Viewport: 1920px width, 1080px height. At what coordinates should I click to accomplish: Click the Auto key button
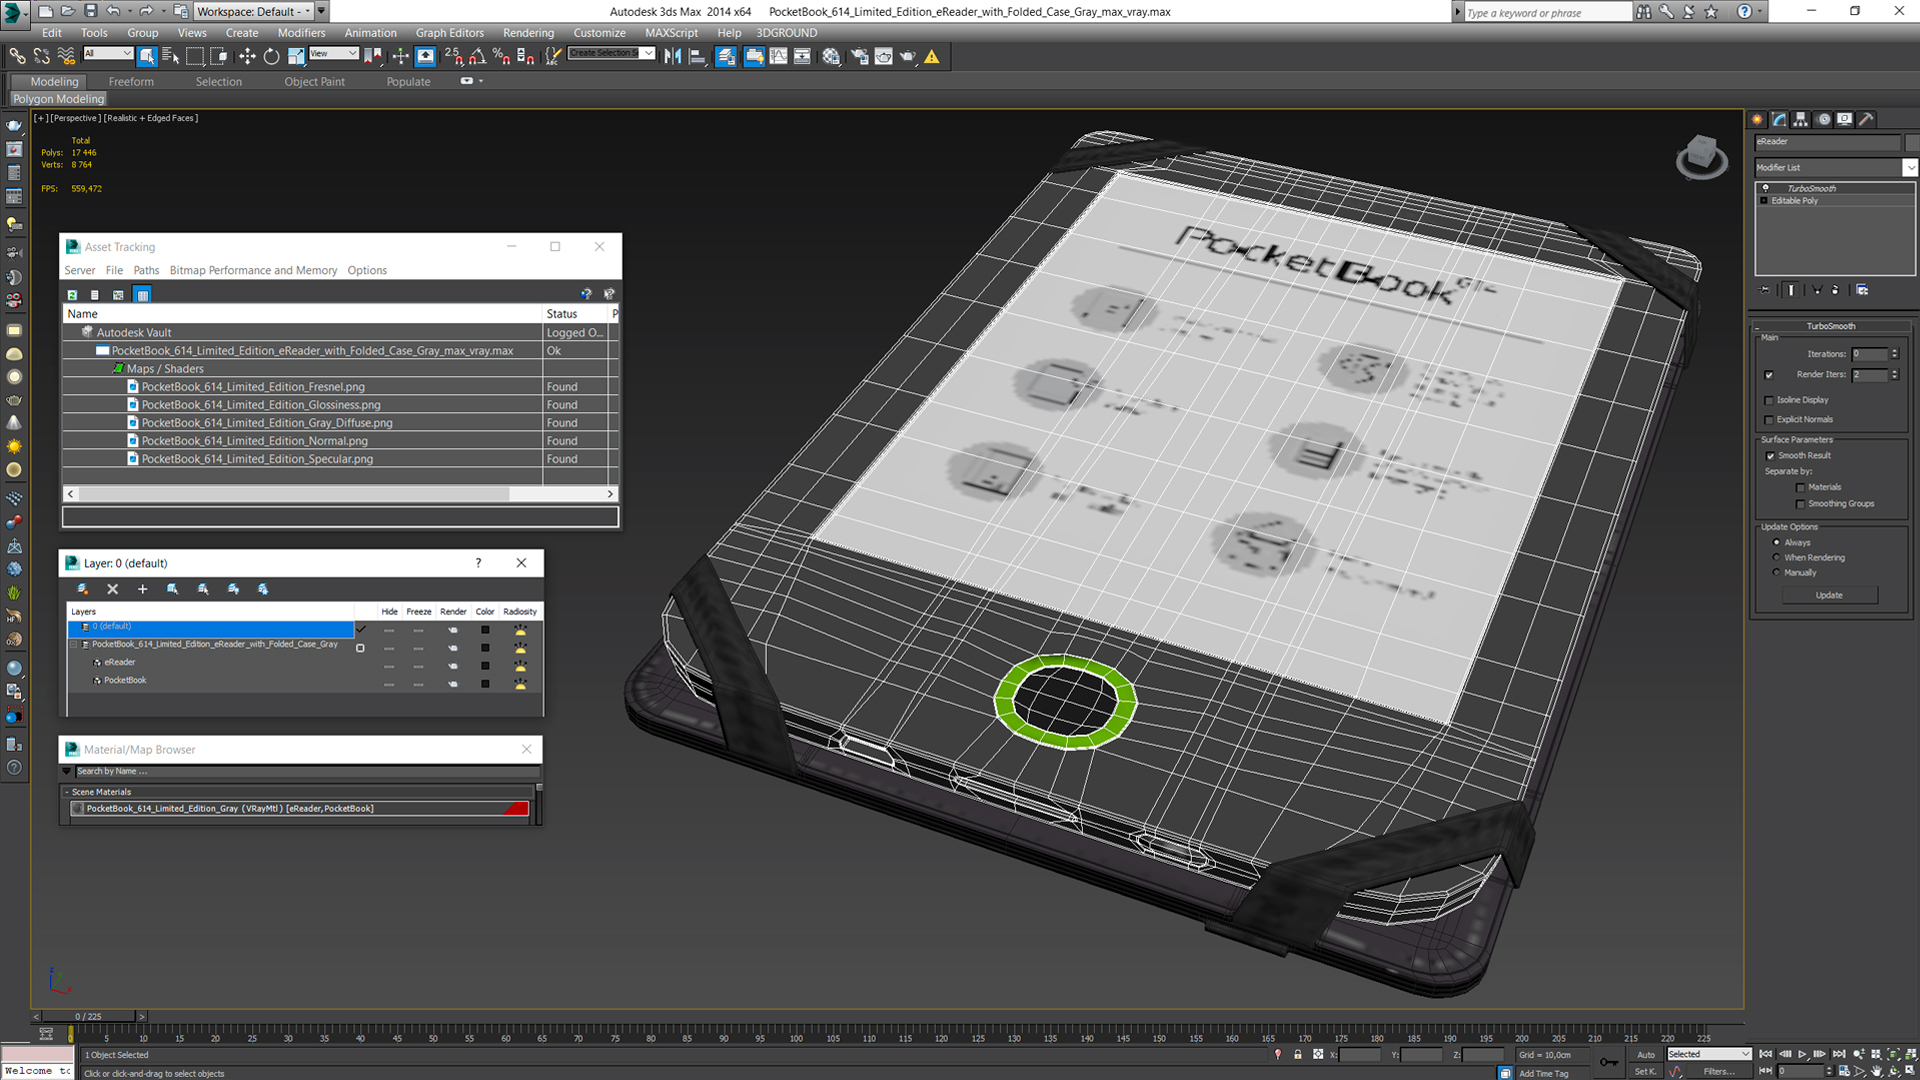[1646, 1054]
